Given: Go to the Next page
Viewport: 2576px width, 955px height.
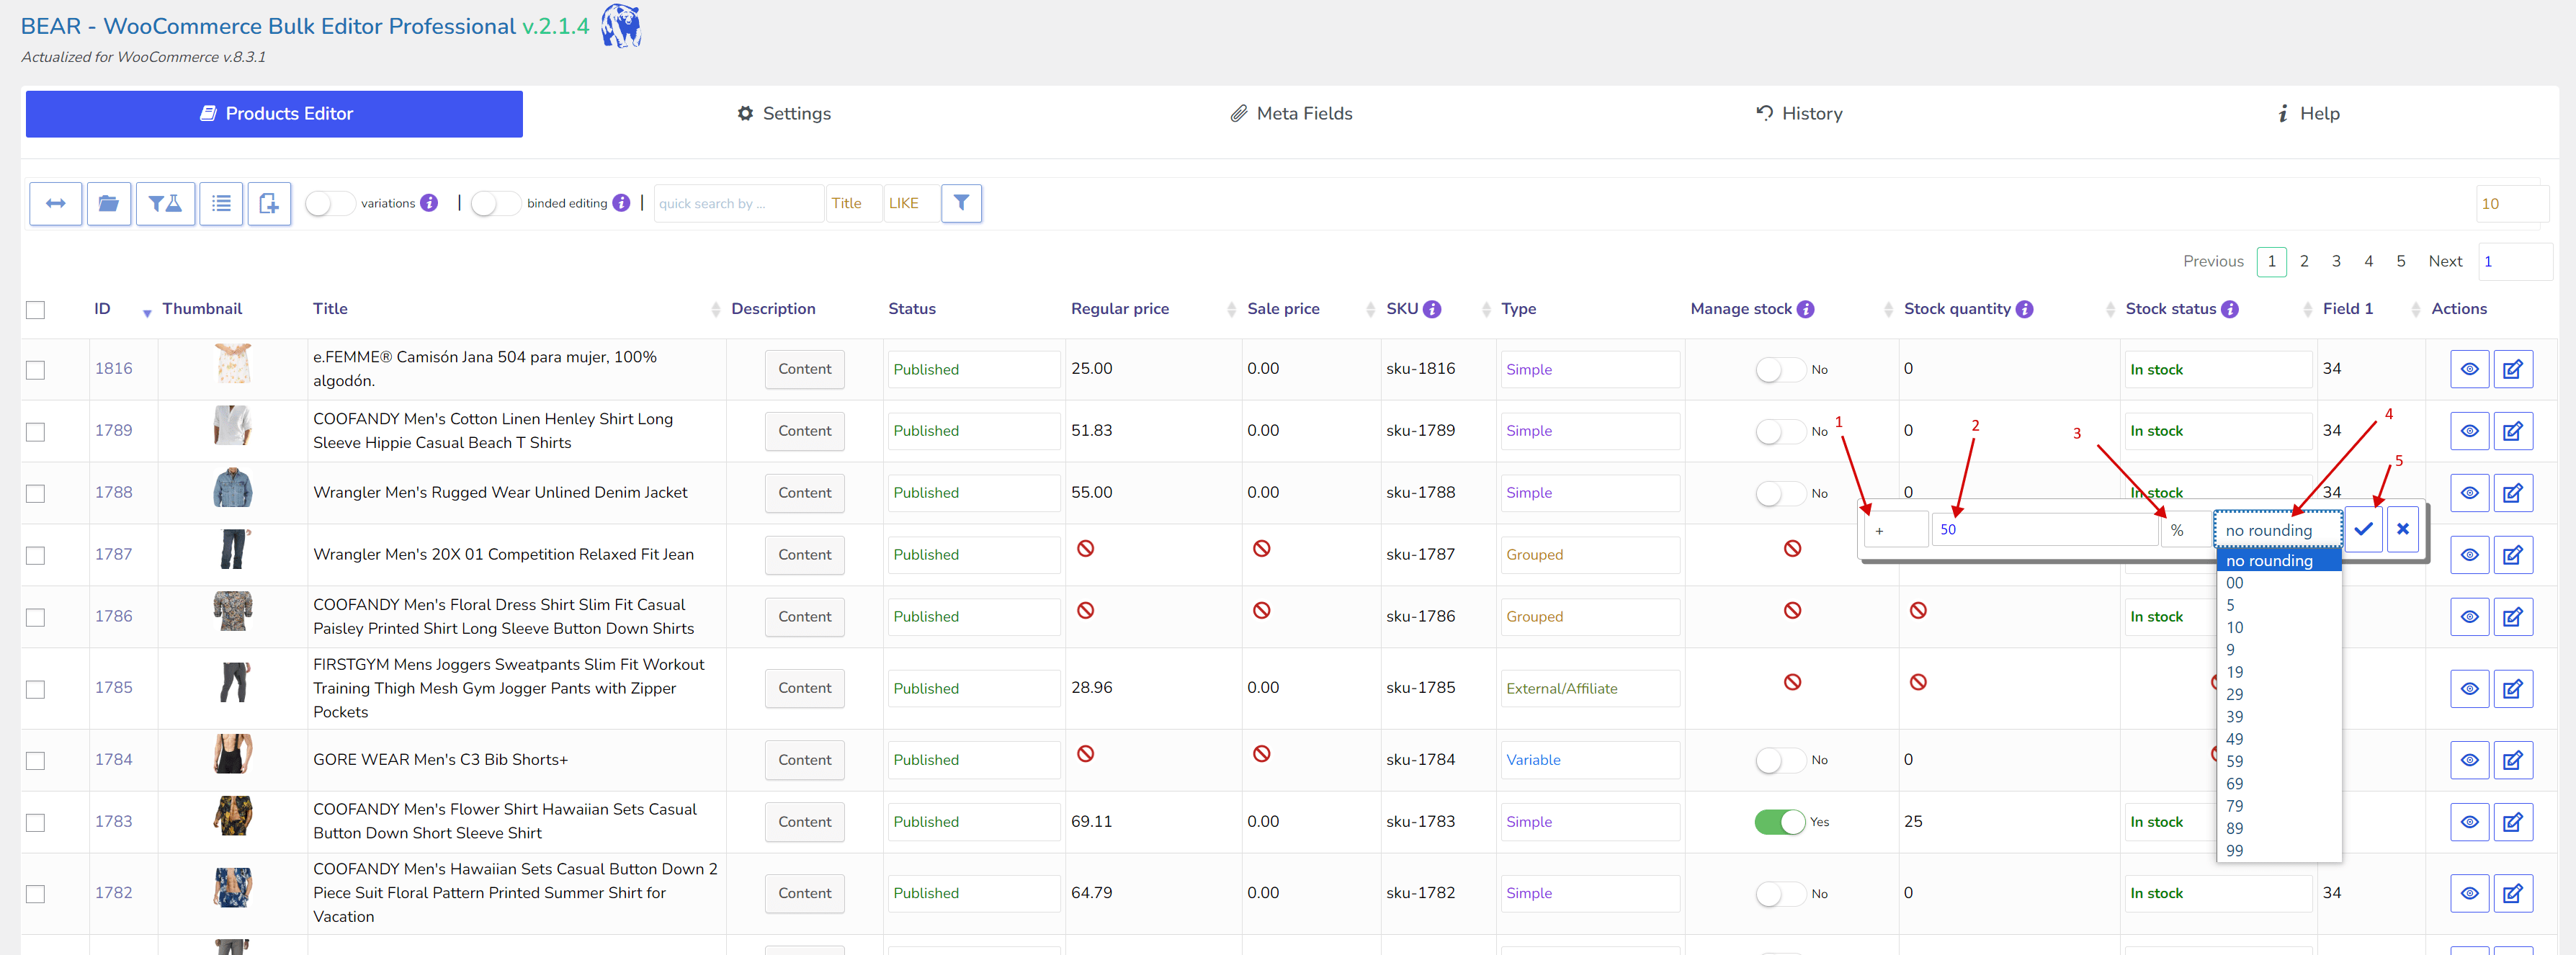Looking at the screenshot, I should pos(2445,261).
